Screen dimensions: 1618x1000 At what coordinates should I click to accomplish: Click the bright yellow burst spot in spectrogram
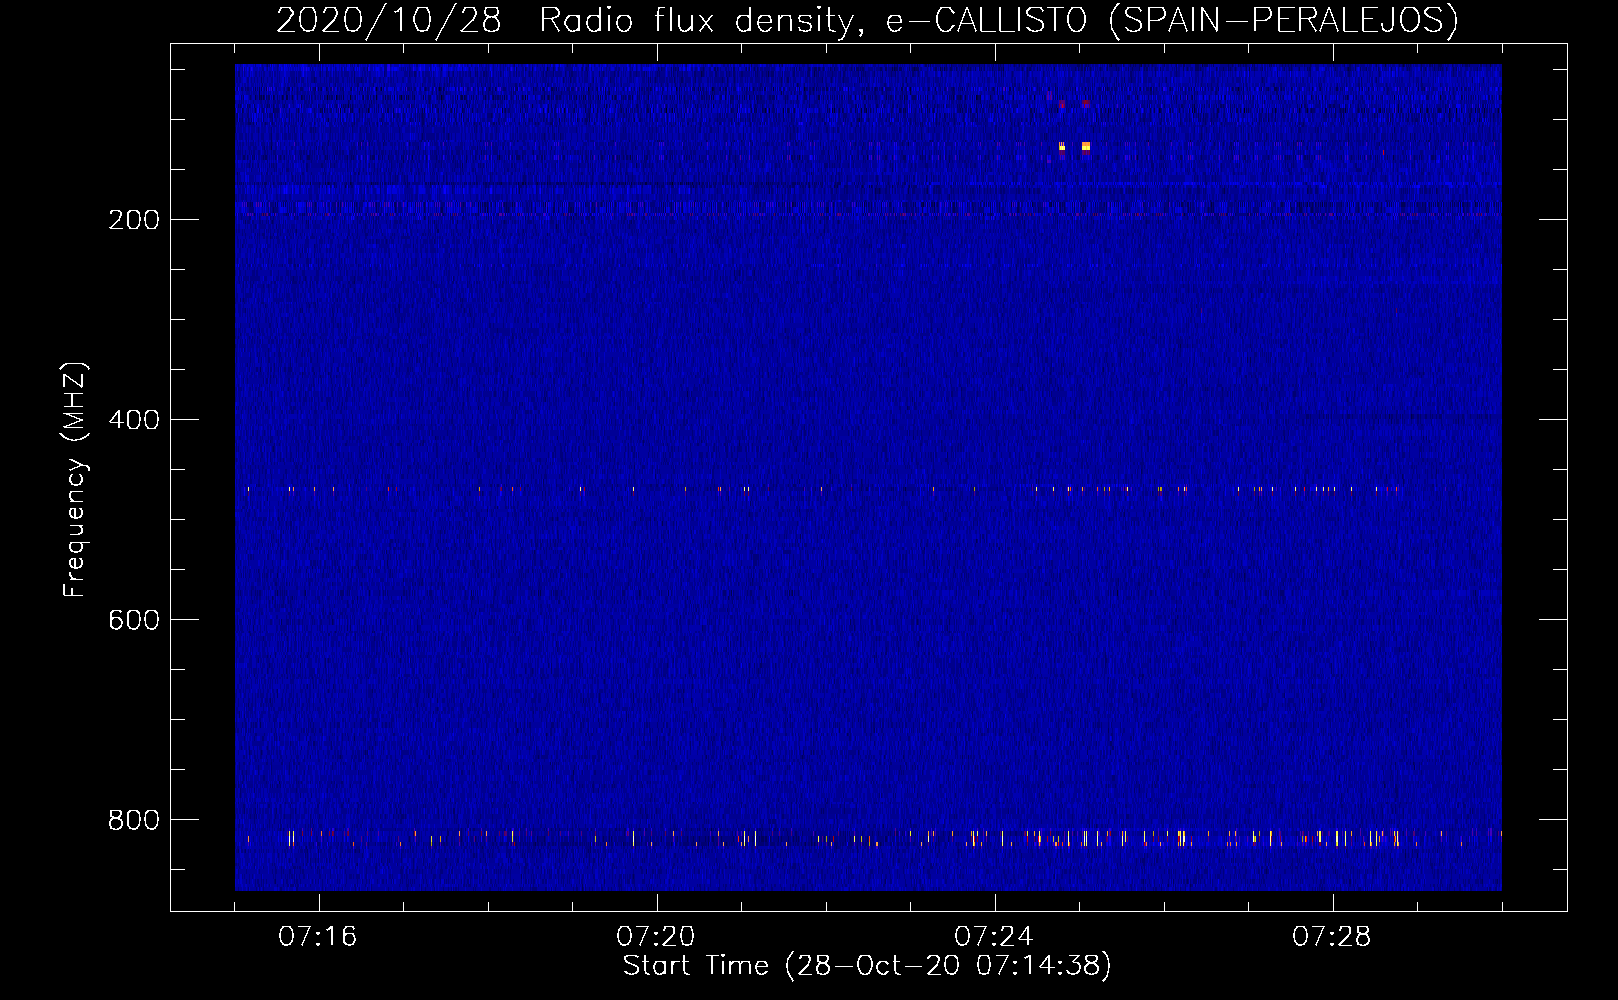tap(1085, 147)
